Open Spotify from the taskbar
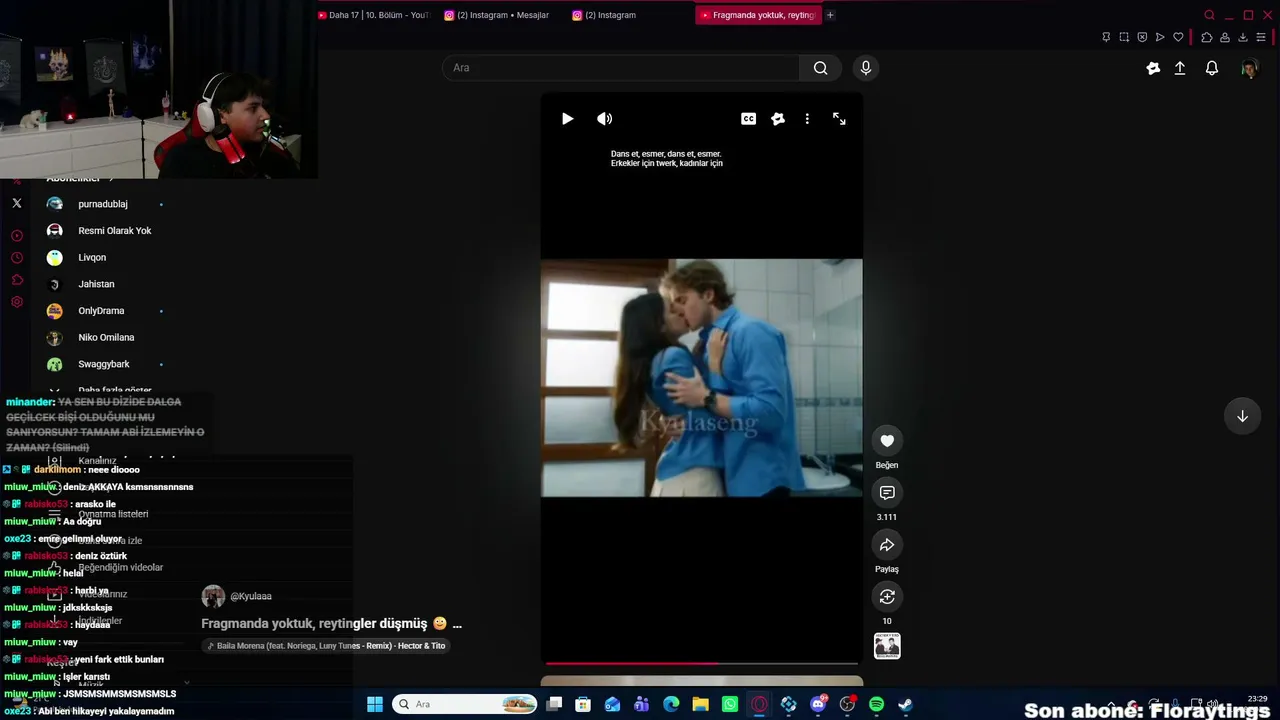 876,704
